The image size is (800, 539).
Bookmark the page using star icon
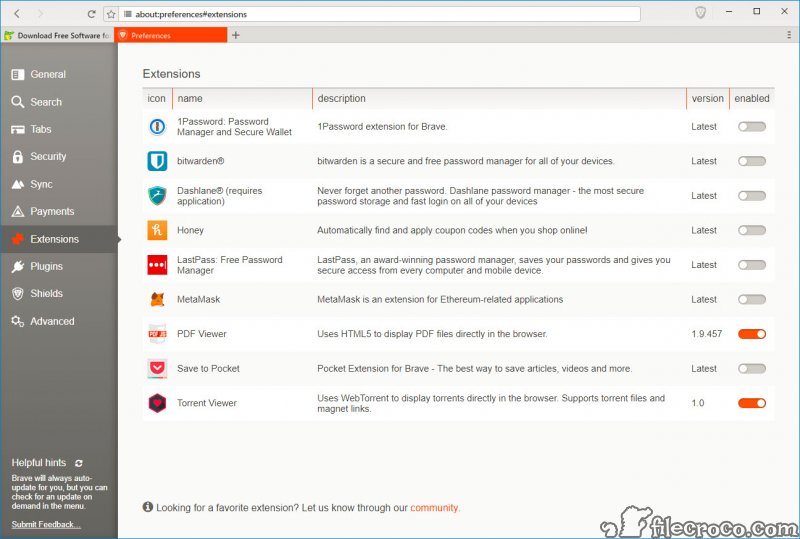[111, 14]
